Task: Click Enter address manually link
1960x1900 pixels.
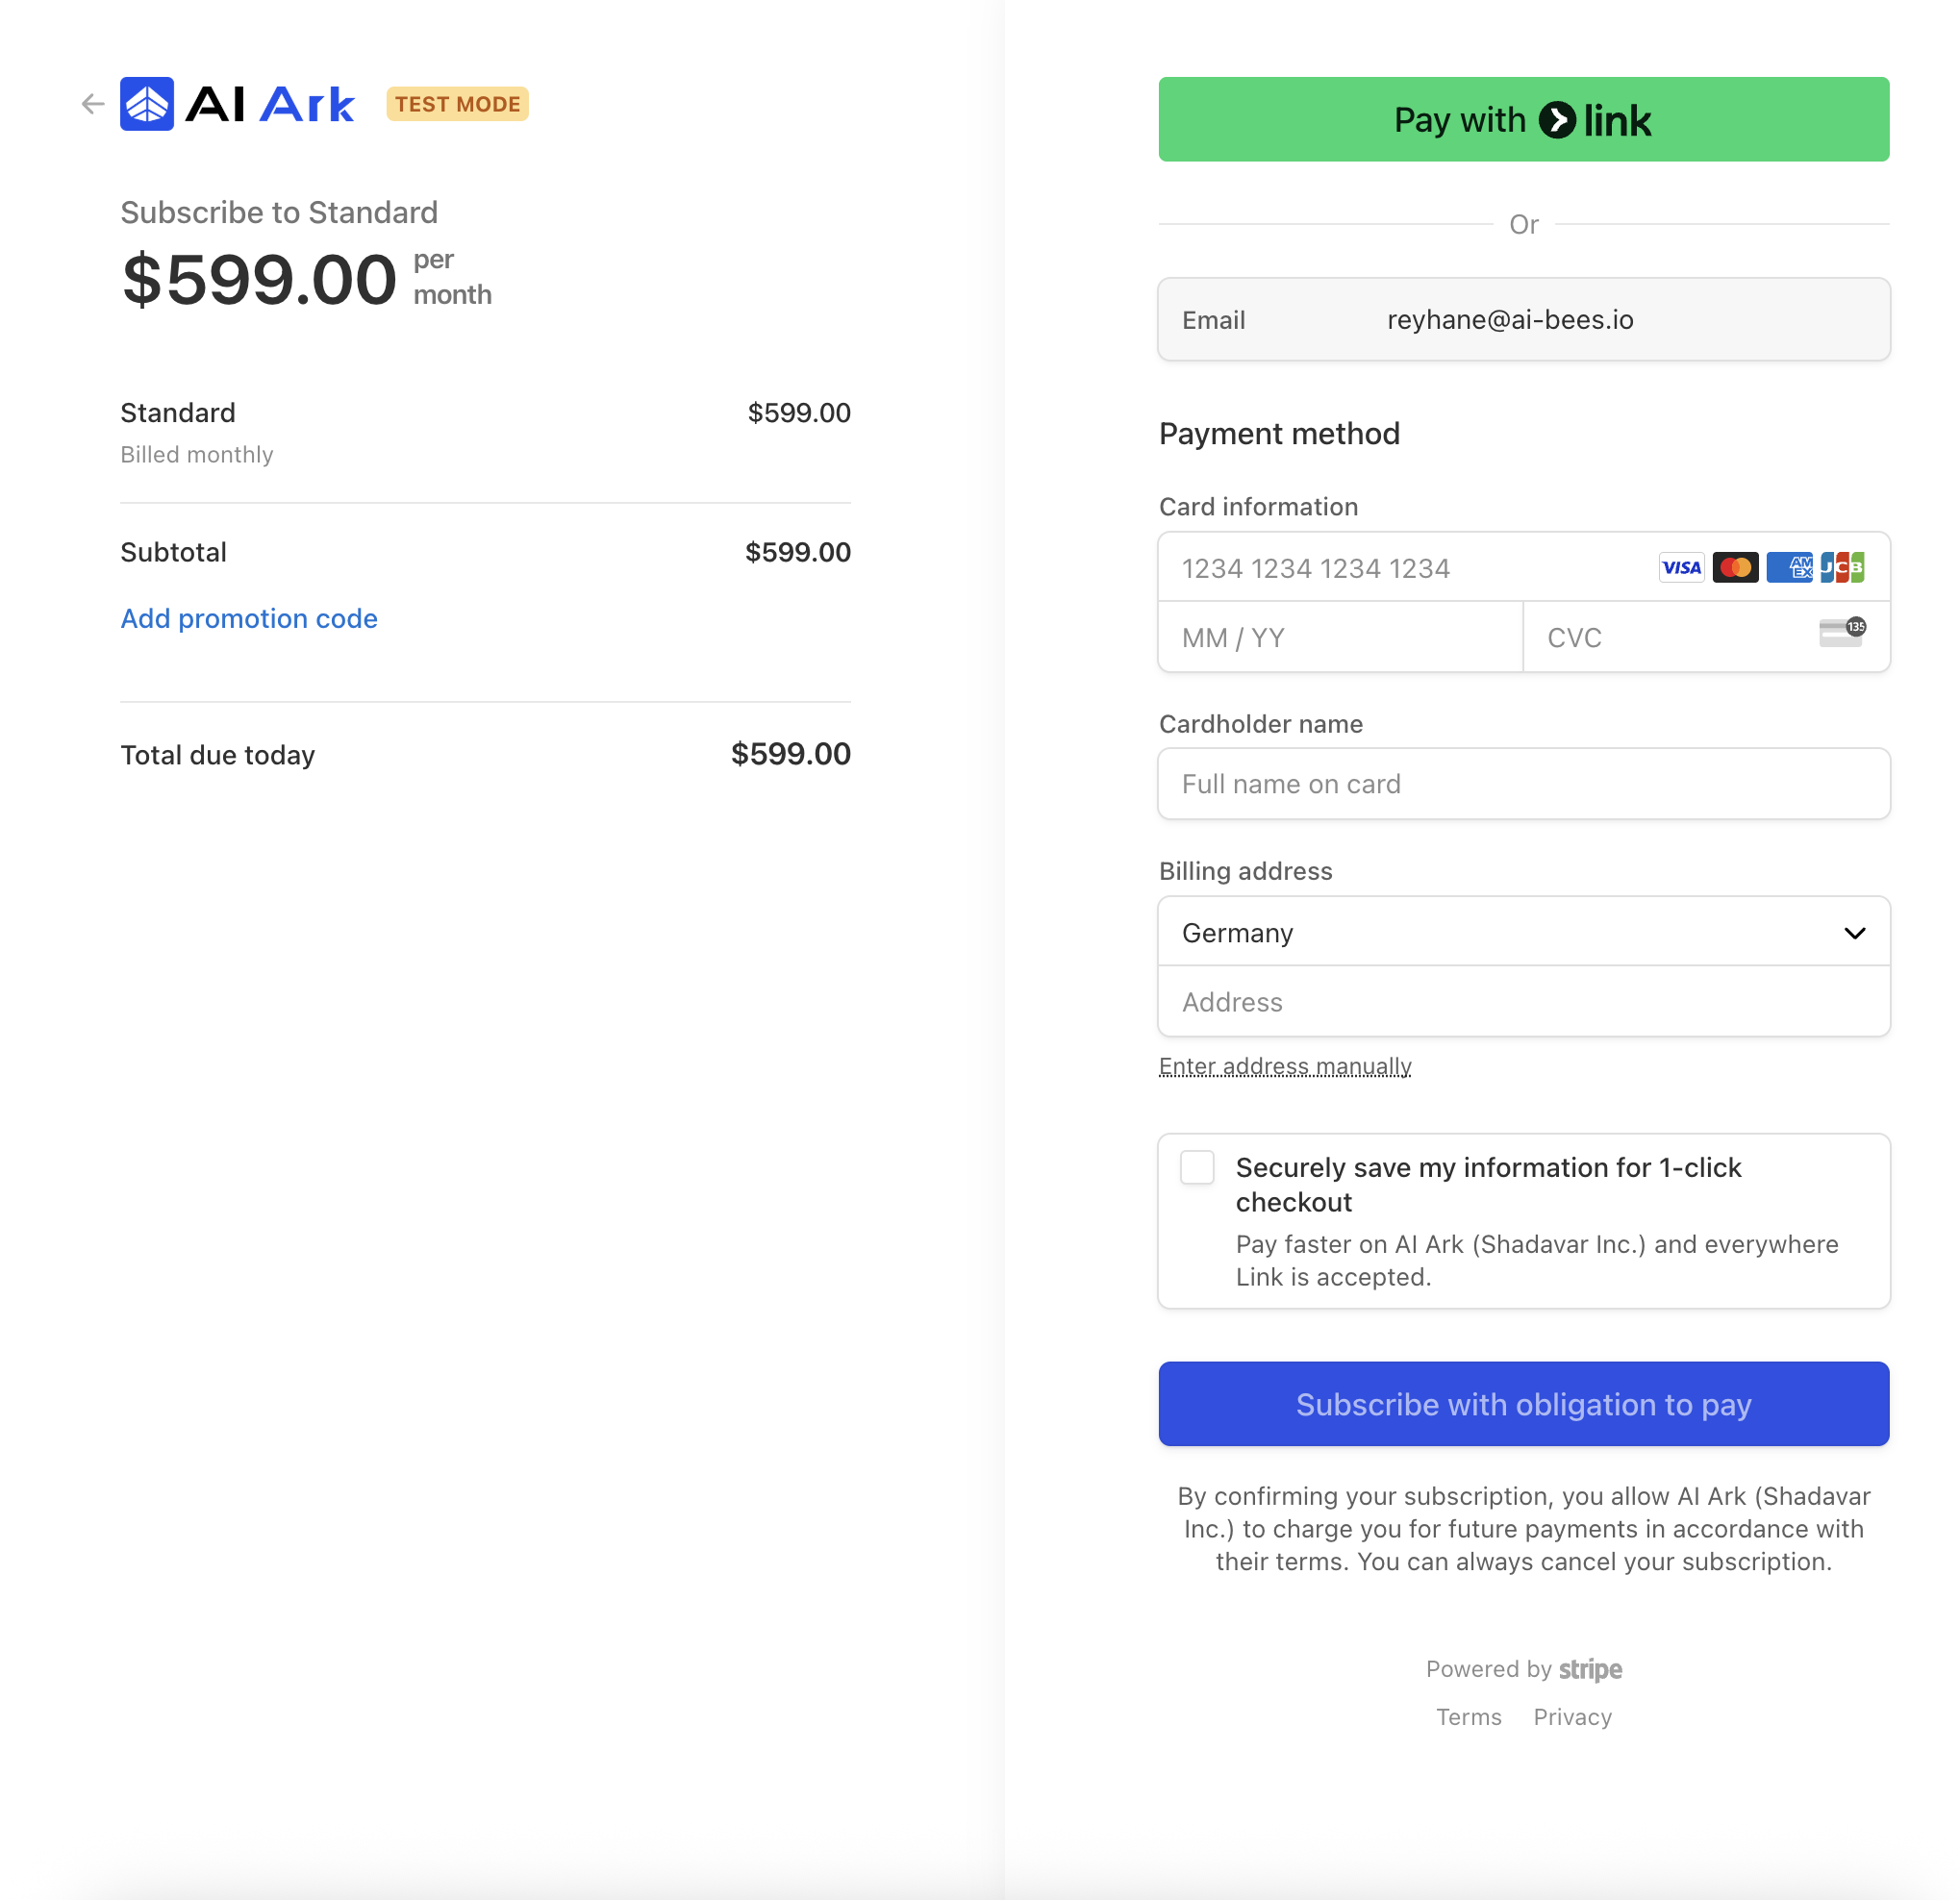Action: tap(1285, 1066)
